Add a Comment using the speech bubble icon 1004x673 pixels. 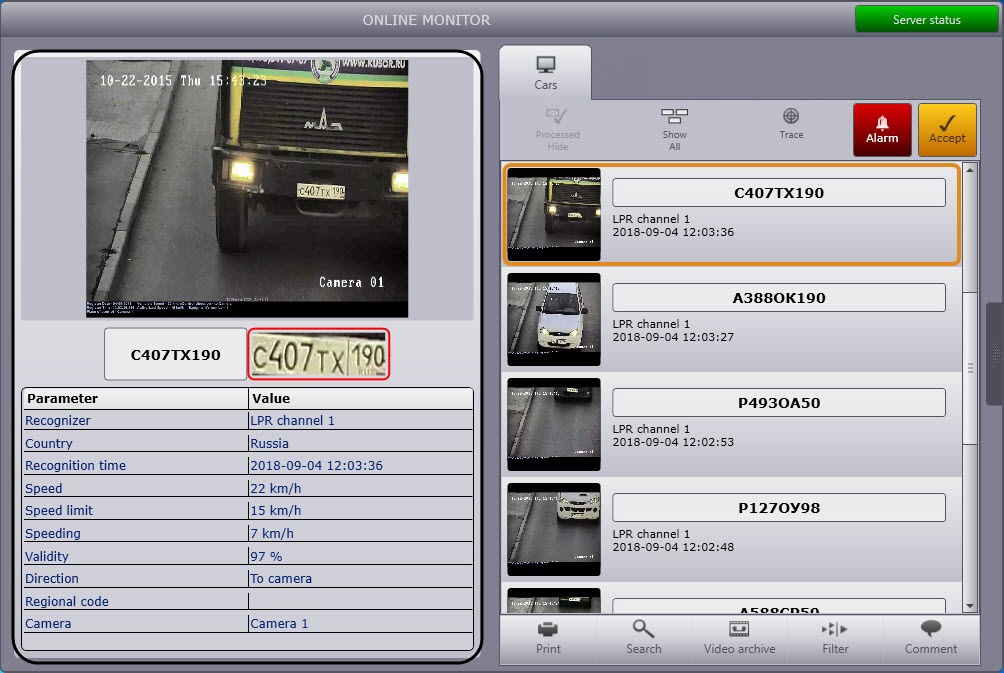pos(931,629)
